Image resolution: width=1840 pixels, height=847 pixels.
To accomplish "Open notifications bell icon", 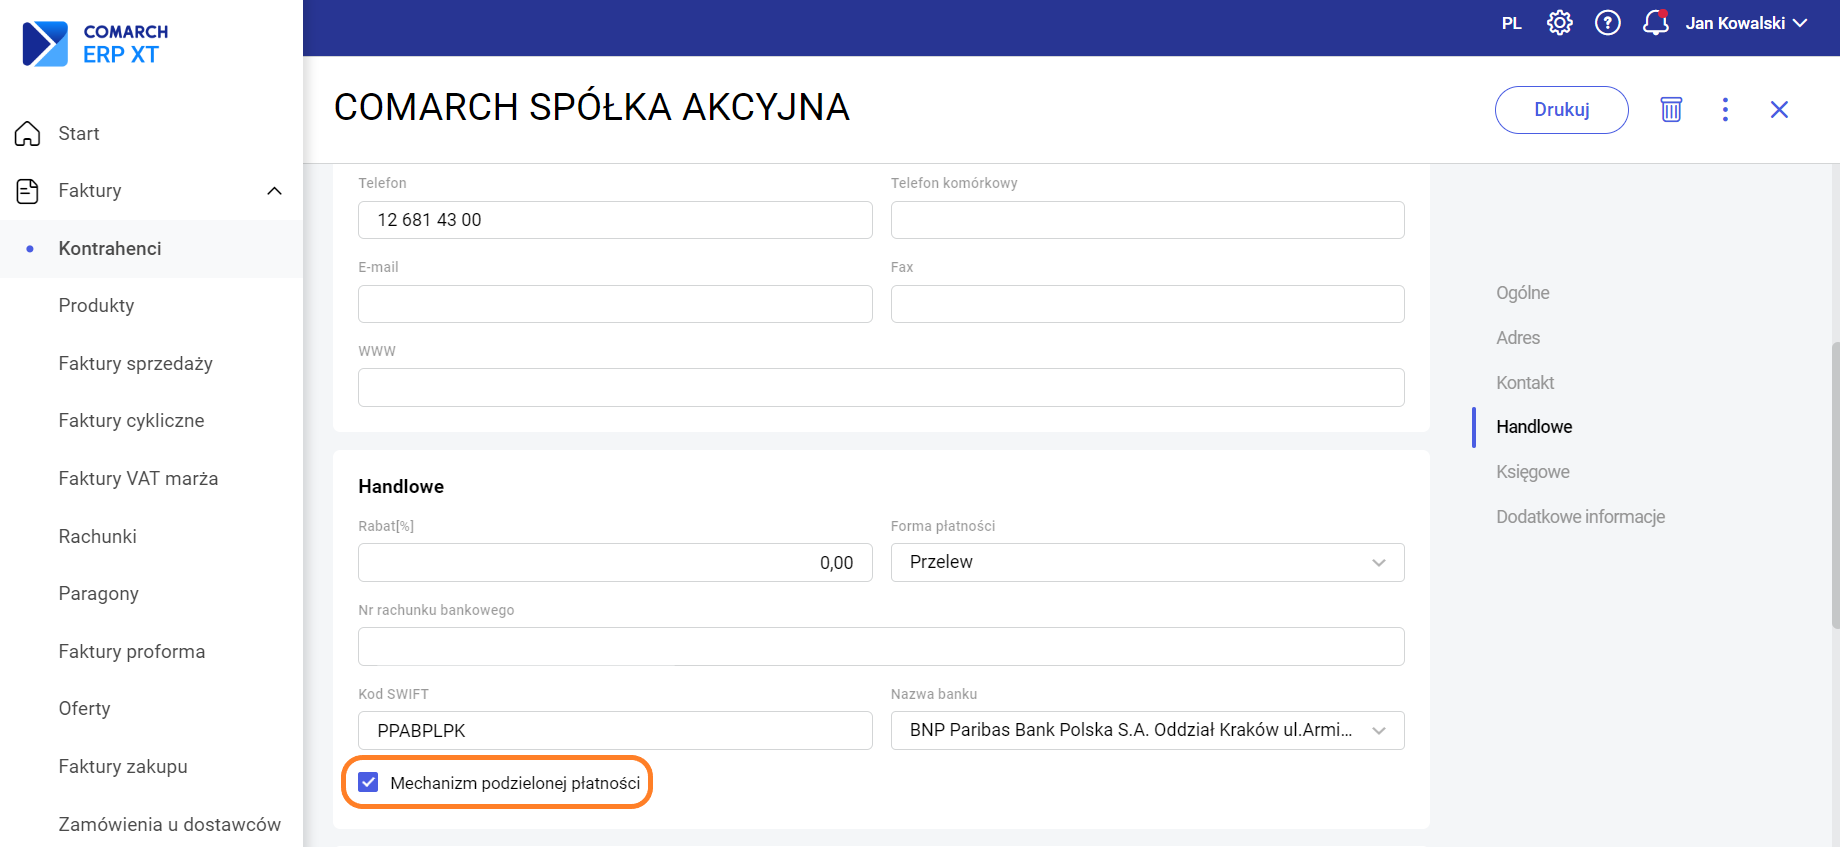I will click(1655, 23).
